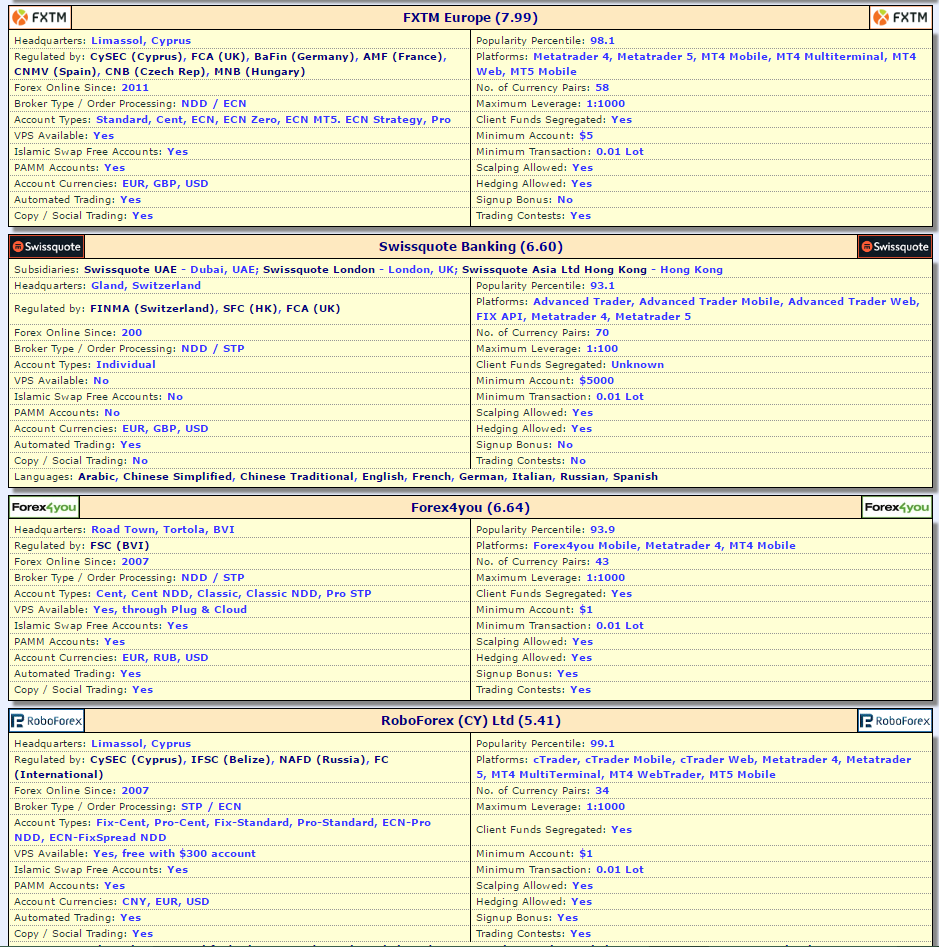939x947 pixels.
Task: Click the ECN Strategy account type
Action: [384, 120]
